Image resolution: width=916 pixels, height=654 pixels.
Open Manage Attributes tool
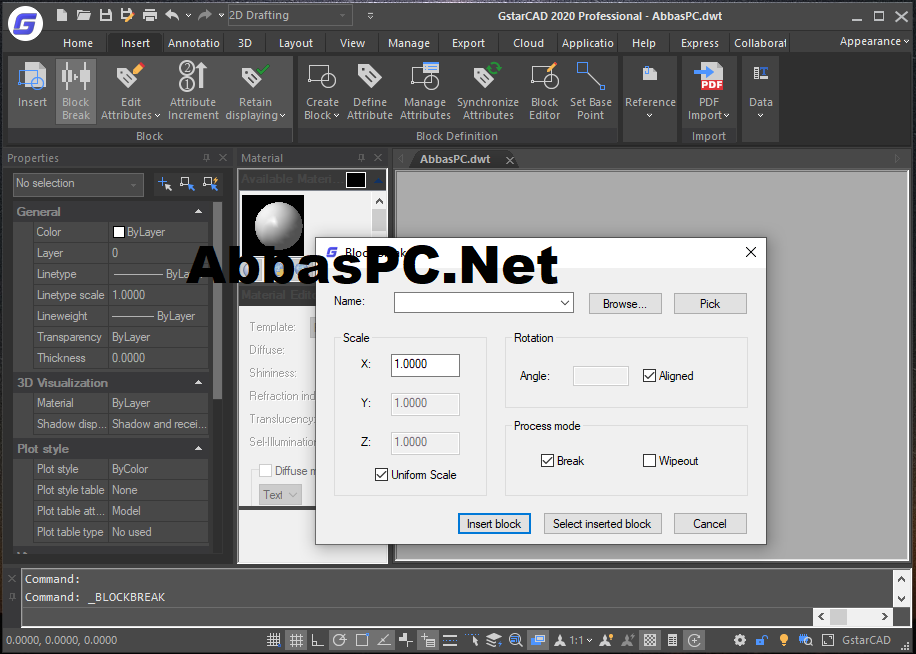click(425, 91)
